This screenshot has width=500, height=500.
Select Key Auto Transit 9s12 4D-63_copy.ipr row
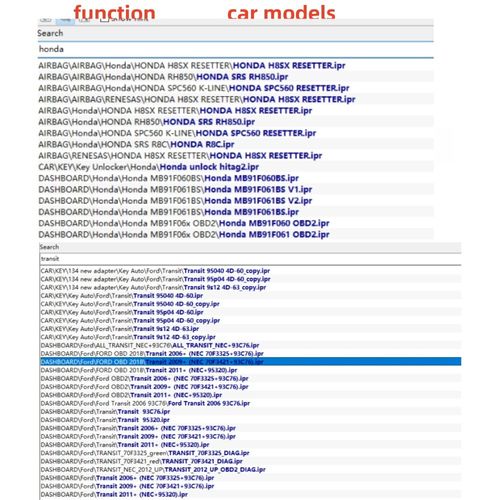pyautogui.click(x=250, y=337)
